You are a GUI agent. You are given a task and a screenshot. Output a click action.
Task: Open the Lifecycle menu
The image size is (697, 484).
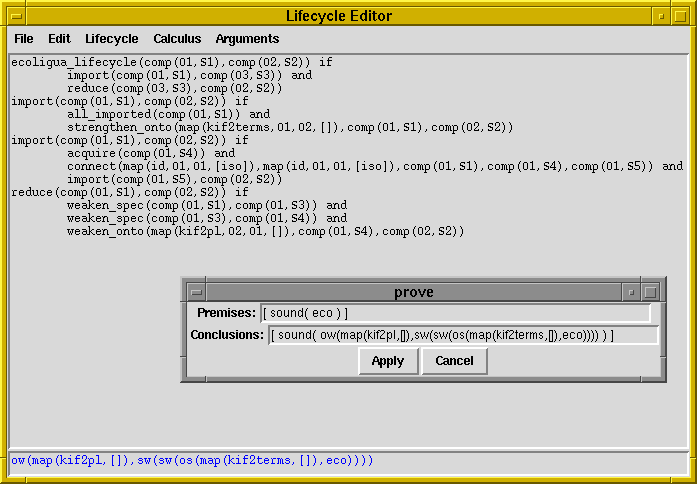click(112, 39)
